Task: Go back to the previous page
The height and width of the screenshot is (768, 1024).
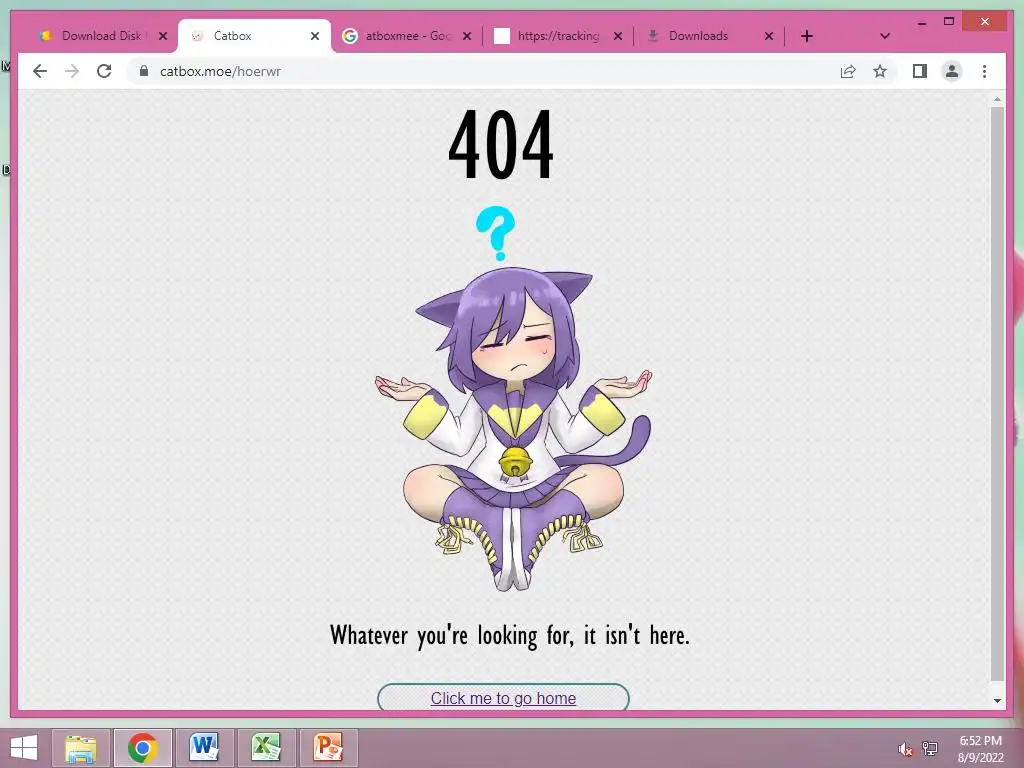Action: click(40, 71)
